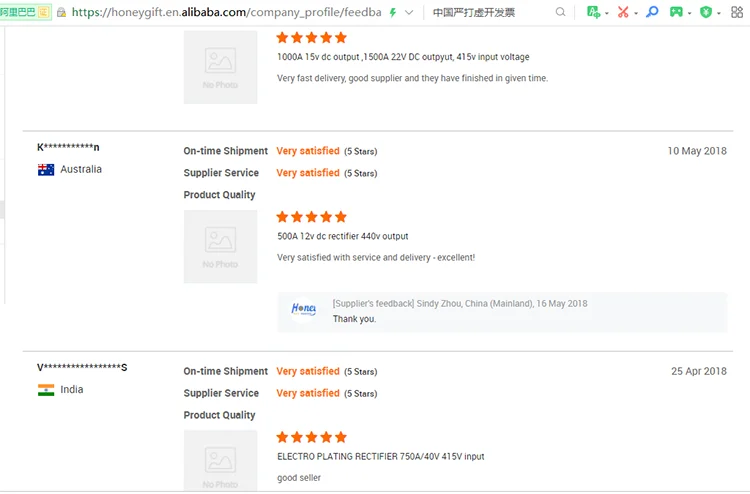
Task: Click the padlock site security icon
Action: [62, 12]
